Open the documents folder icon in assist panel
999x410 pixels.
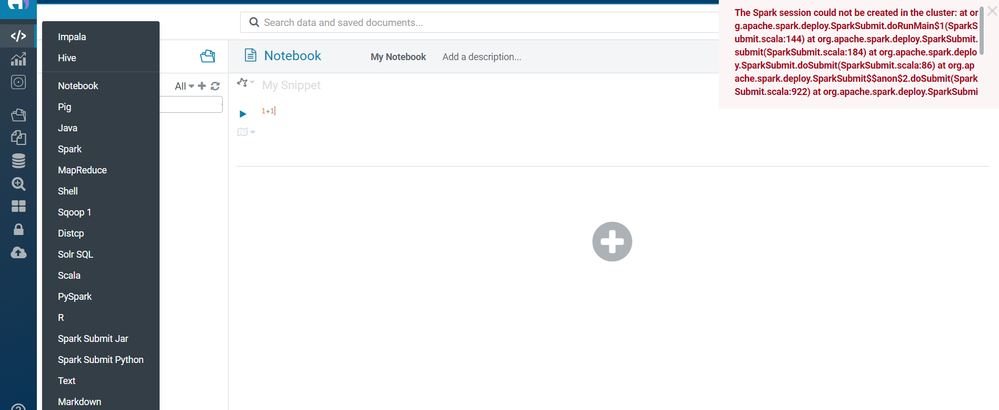click(208, 56)
